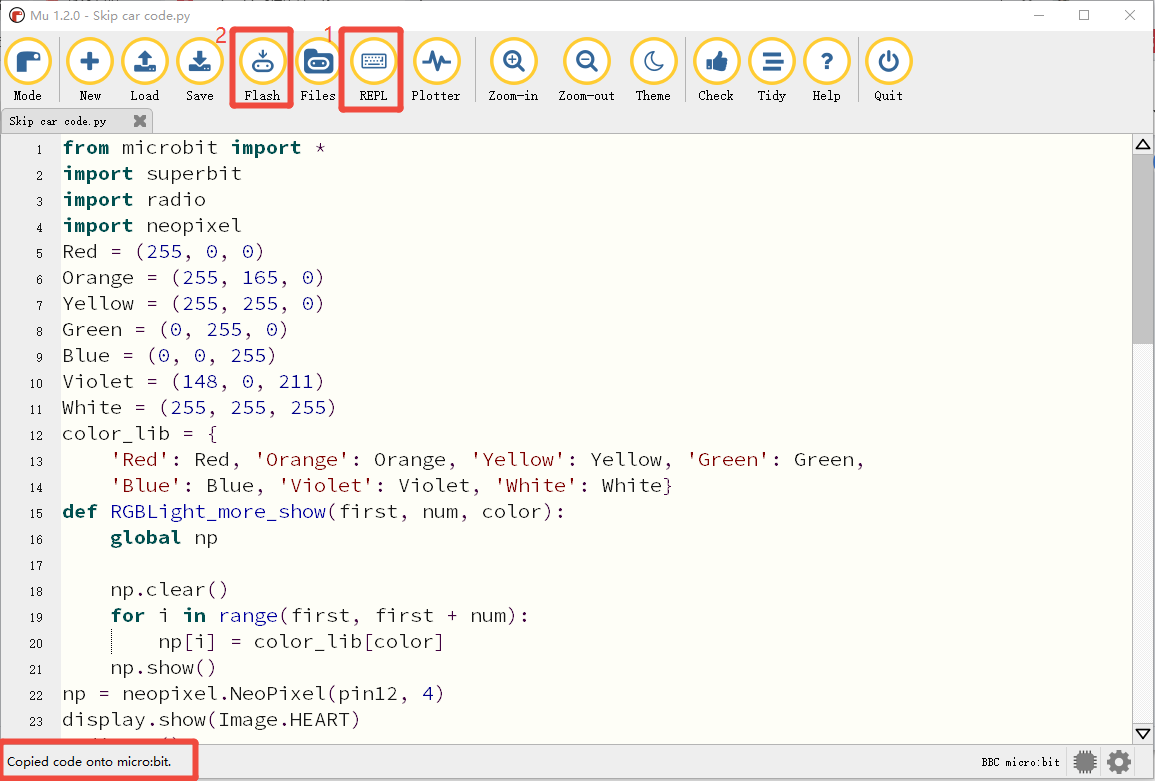Screen dimensions: 1155x781
Task: Create a New file
Action: (90, 70)
